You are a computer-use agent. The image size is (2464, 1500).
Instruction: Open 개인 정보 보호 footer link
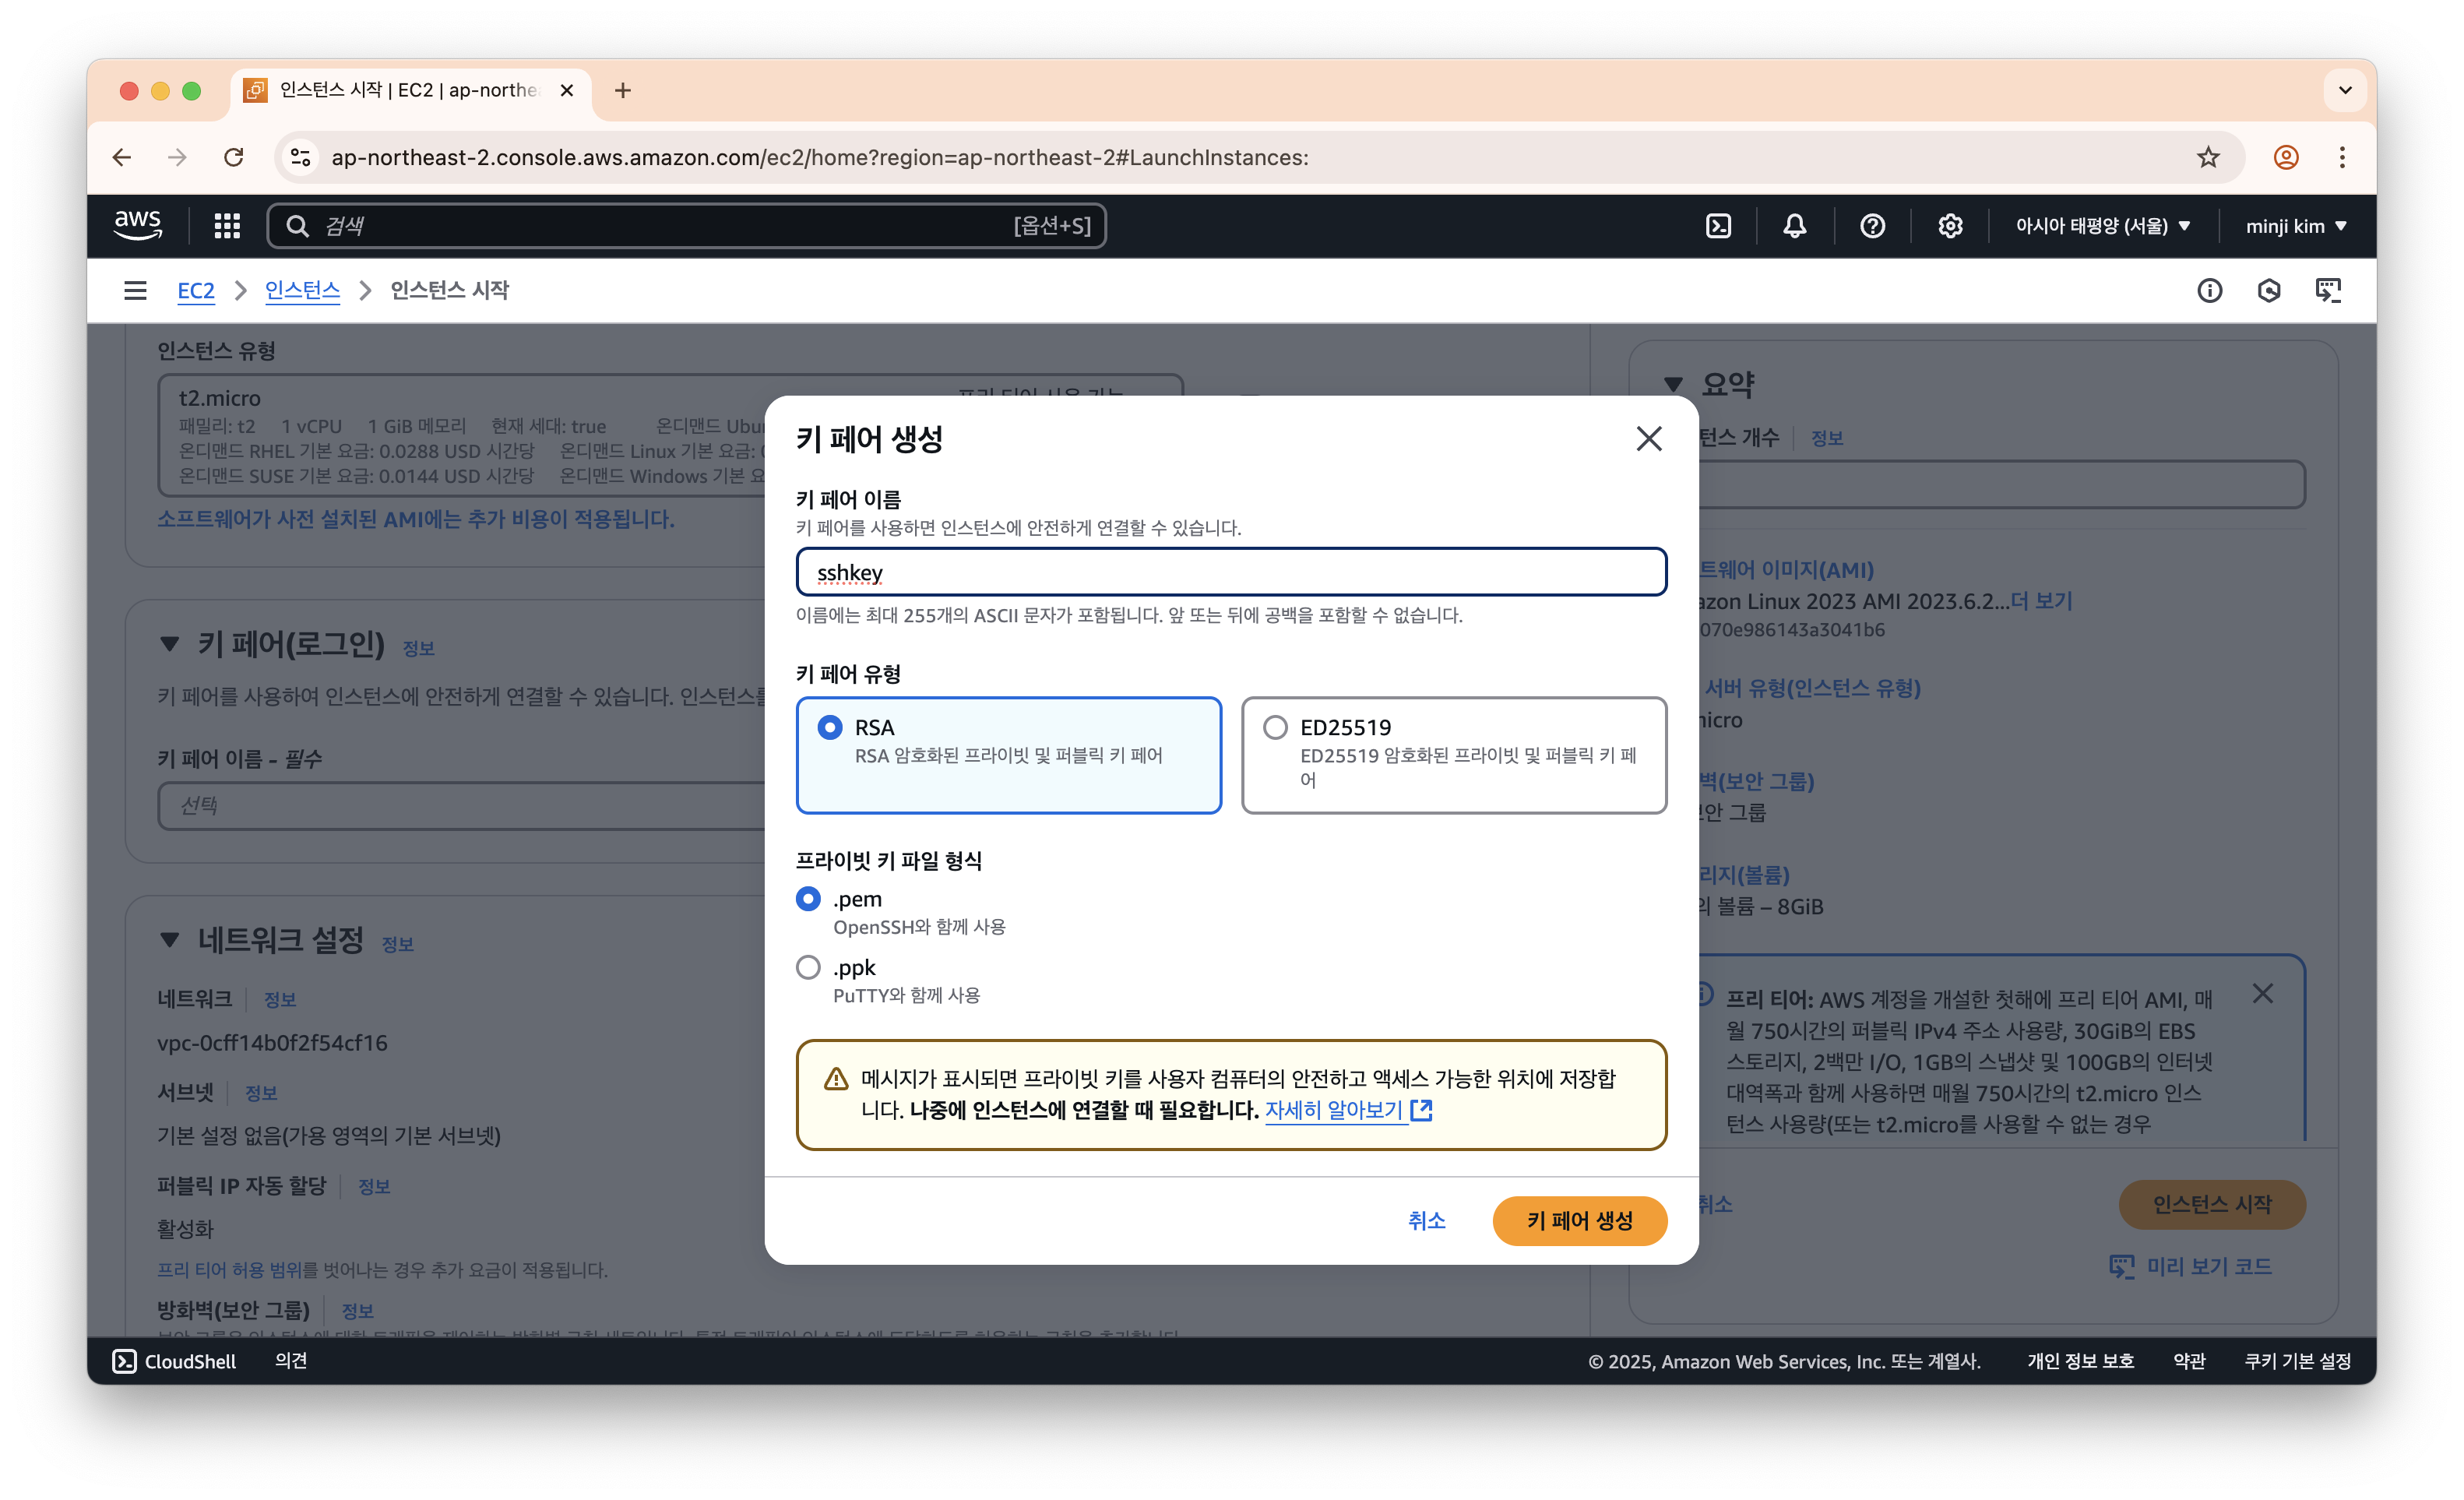[2080, 1361]
